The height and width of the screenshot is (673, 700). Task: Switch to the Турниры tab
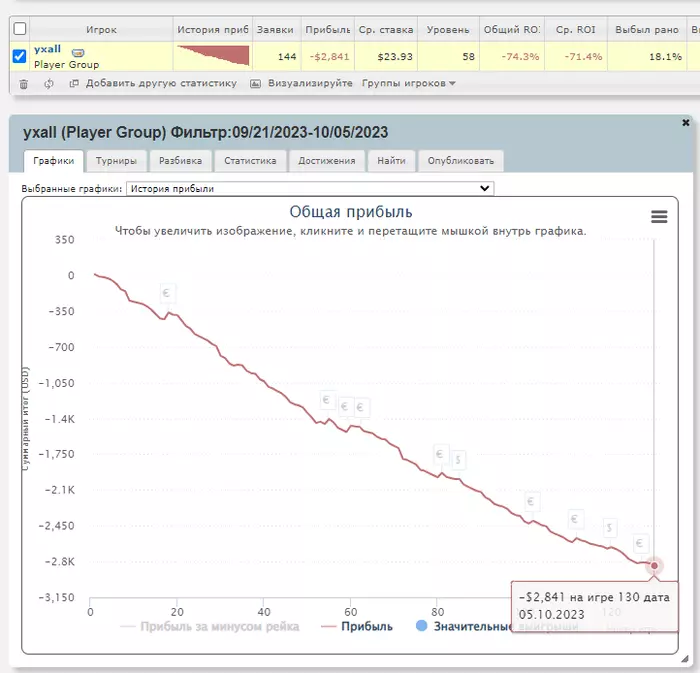click(x=116, y=161)
